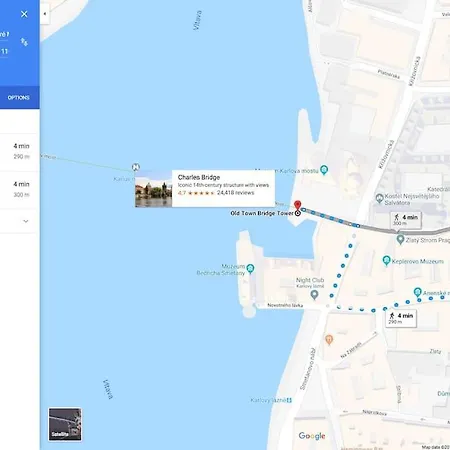
Task: Click Charles Bridge photo thumbnail
Action: [x=153, y=189]
